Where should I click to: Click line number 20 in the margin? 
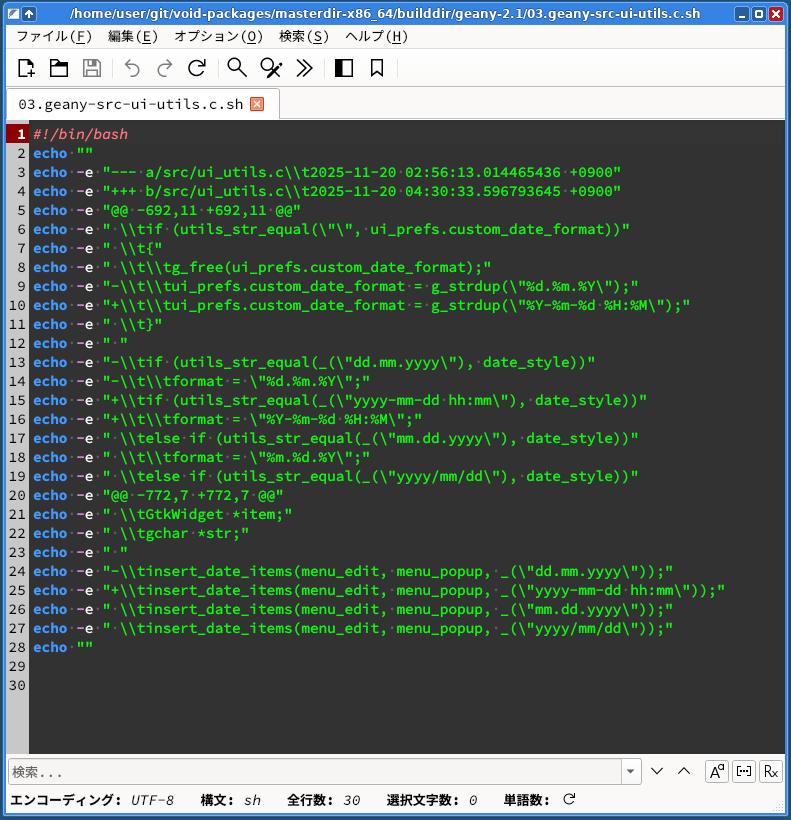[17, 495]
